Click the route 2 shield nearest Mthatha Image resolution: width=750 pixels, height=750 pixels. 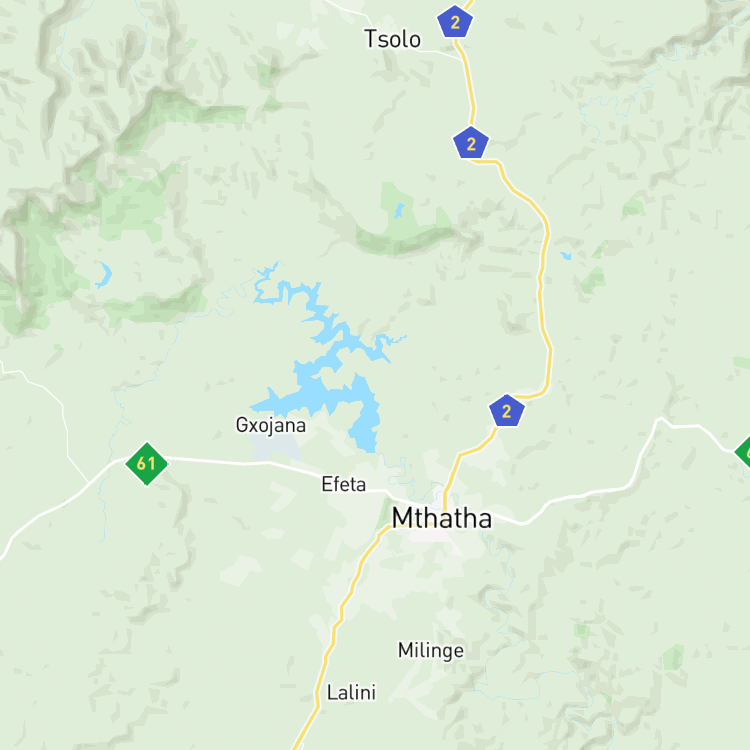[x=507, y=410]
